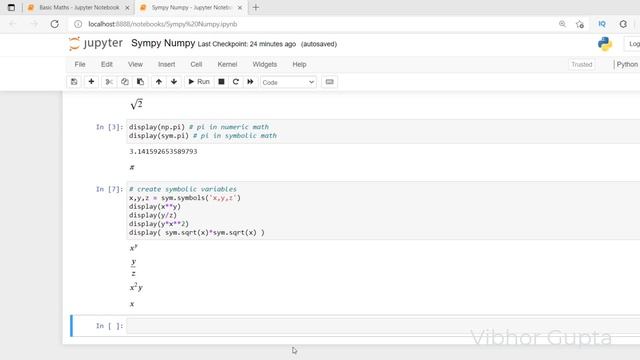Add page to favorites star icon
The width and height of the screenshot is (640, 360).
coord(580,24)
